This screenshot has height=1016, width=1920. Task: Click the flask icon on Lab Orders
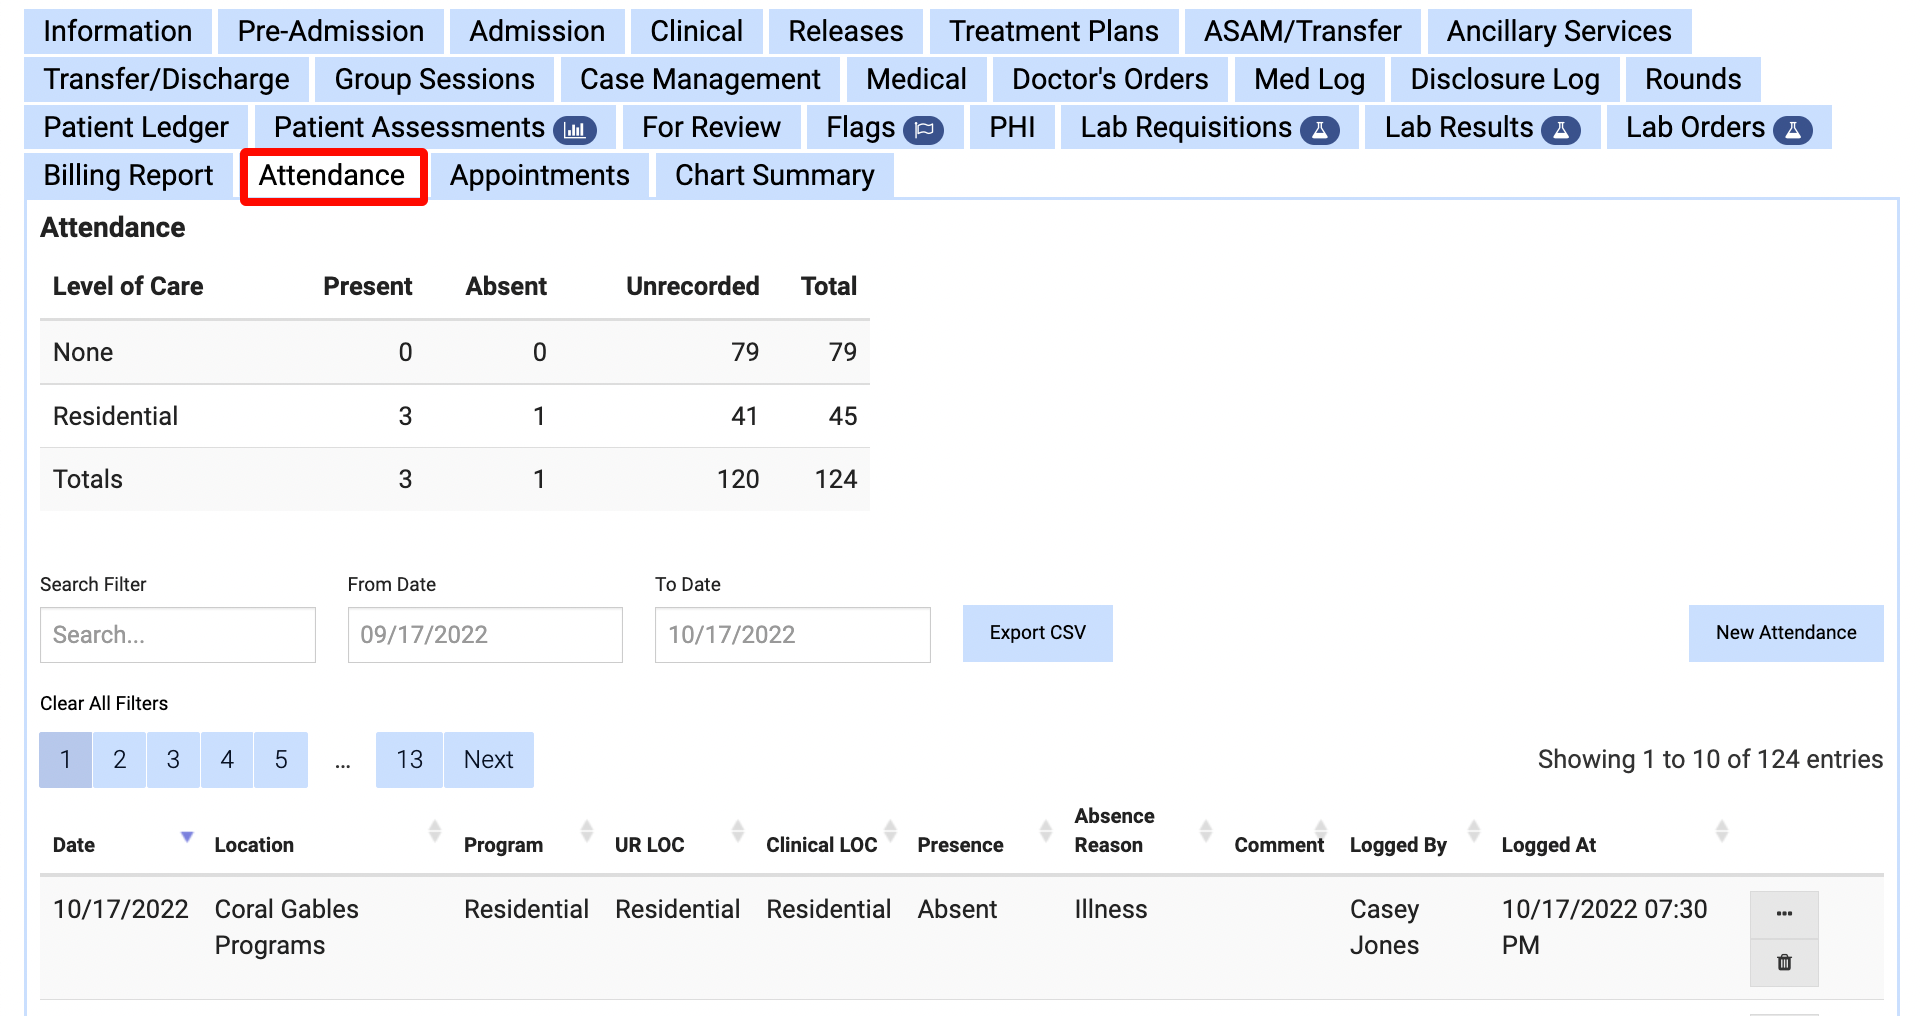click(1792, 130)
